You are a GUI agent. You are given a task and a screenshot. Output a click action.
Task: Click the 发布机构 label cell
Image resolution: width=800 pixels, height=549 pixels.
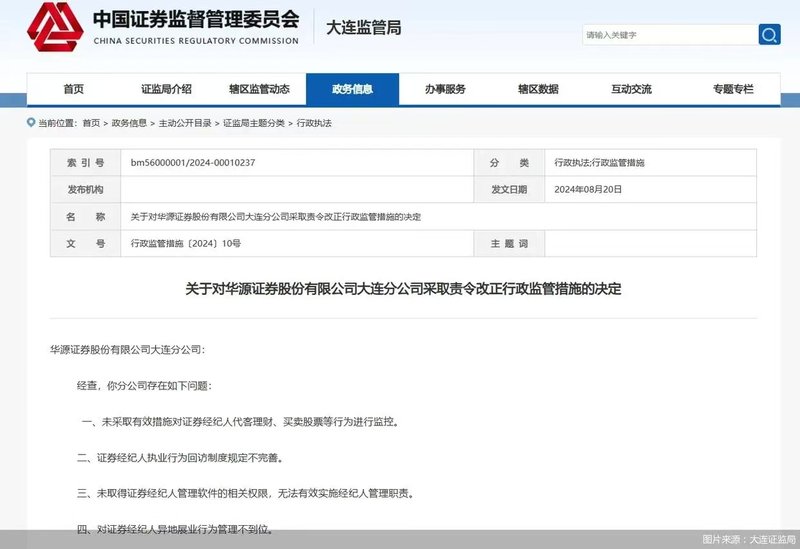point(85,189)
